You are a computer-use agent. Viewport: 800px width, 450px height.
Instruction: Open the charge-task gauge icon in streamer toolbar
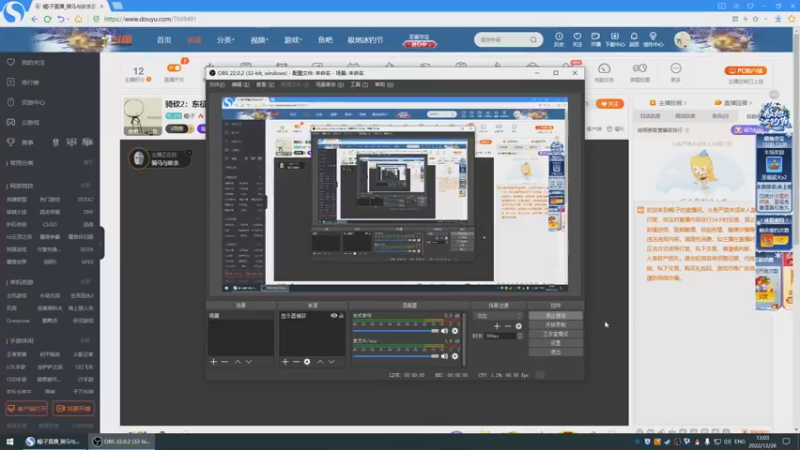tap(604, 72)
